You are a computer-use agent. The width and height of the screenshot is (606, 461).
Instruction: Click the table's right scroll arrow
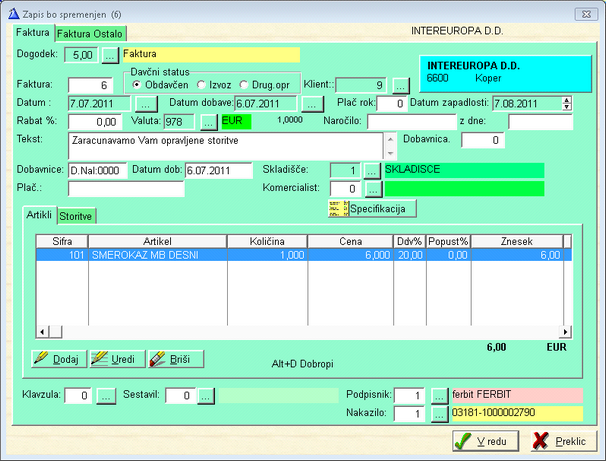(x=565, y=332)
